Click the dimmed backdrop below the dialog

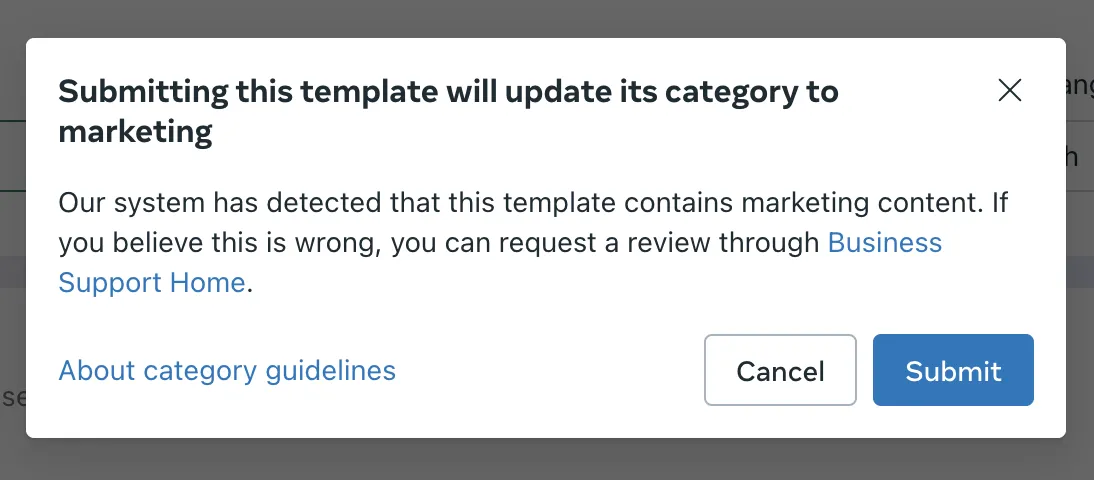tap(547, 460)
